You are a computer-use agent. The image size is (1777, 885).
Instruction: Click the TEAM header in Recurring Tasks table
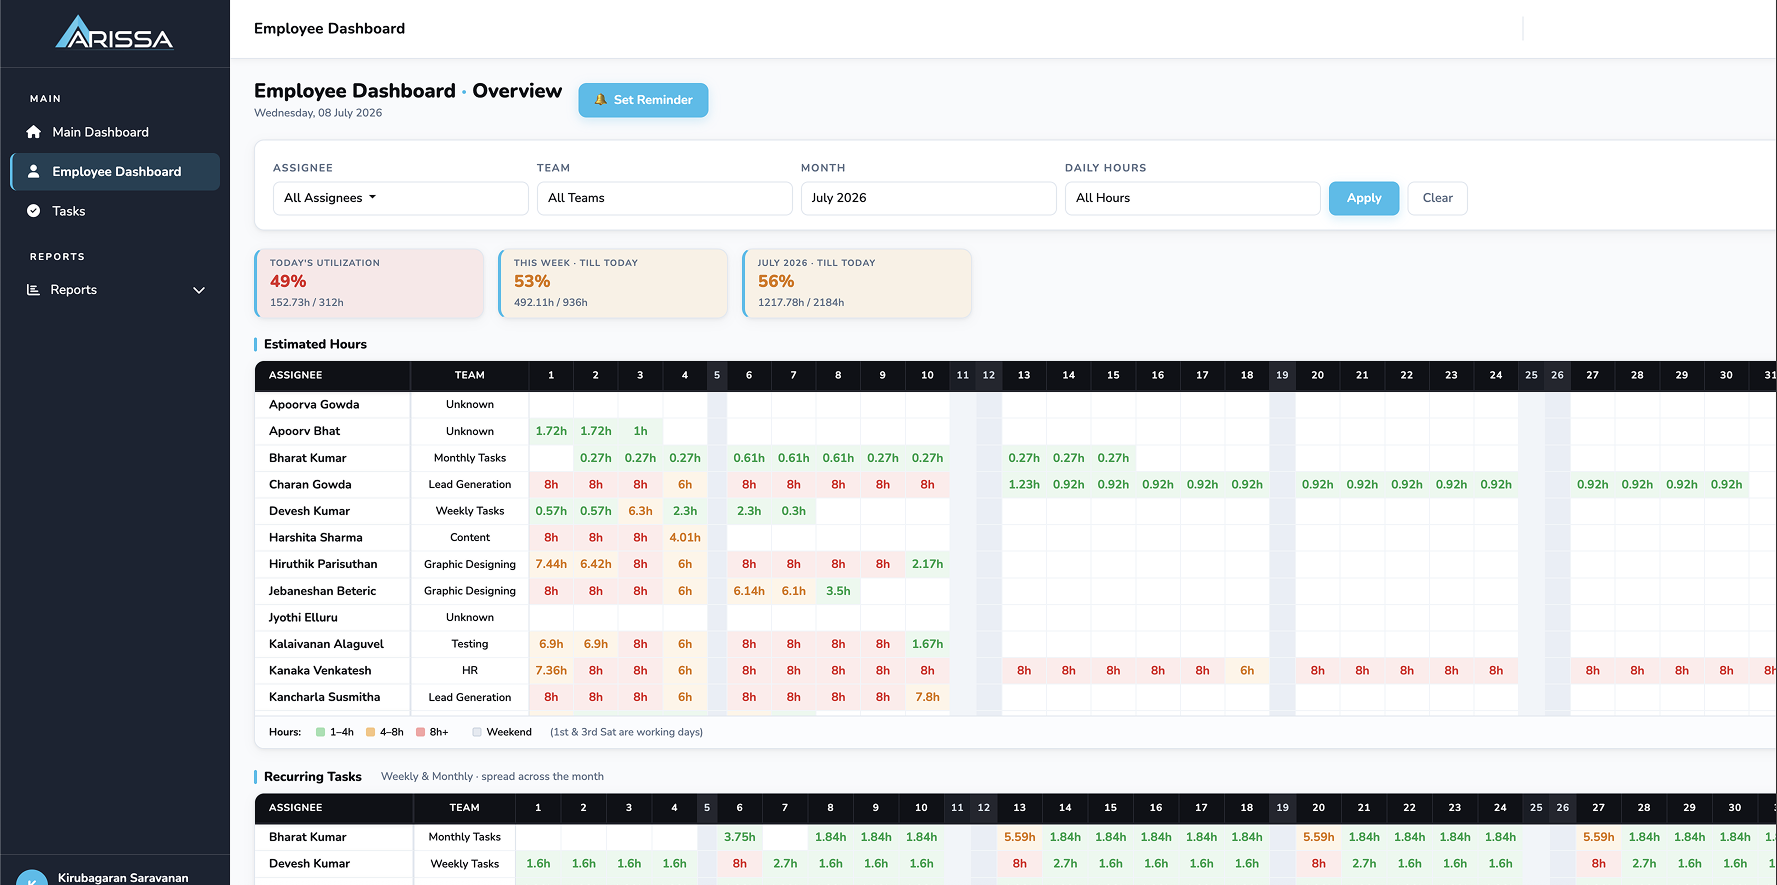click(x=465, y=808)
